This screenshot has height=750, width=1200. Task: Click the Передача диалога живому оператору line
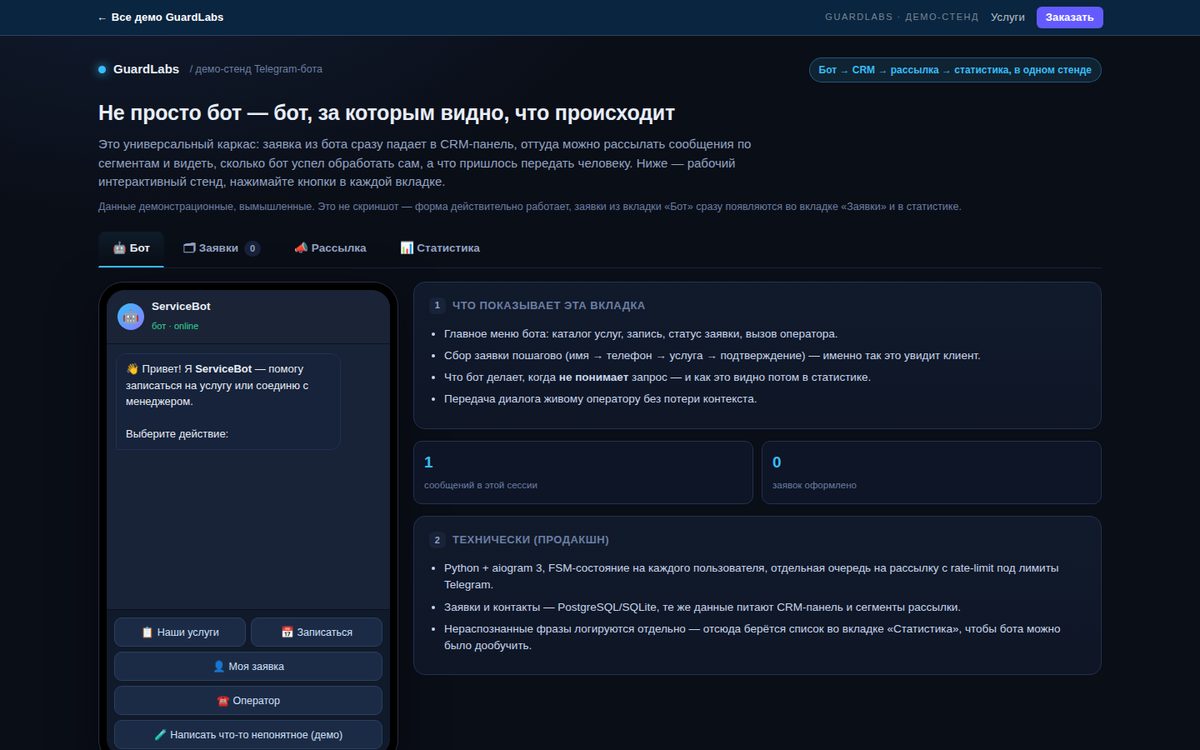600,399
